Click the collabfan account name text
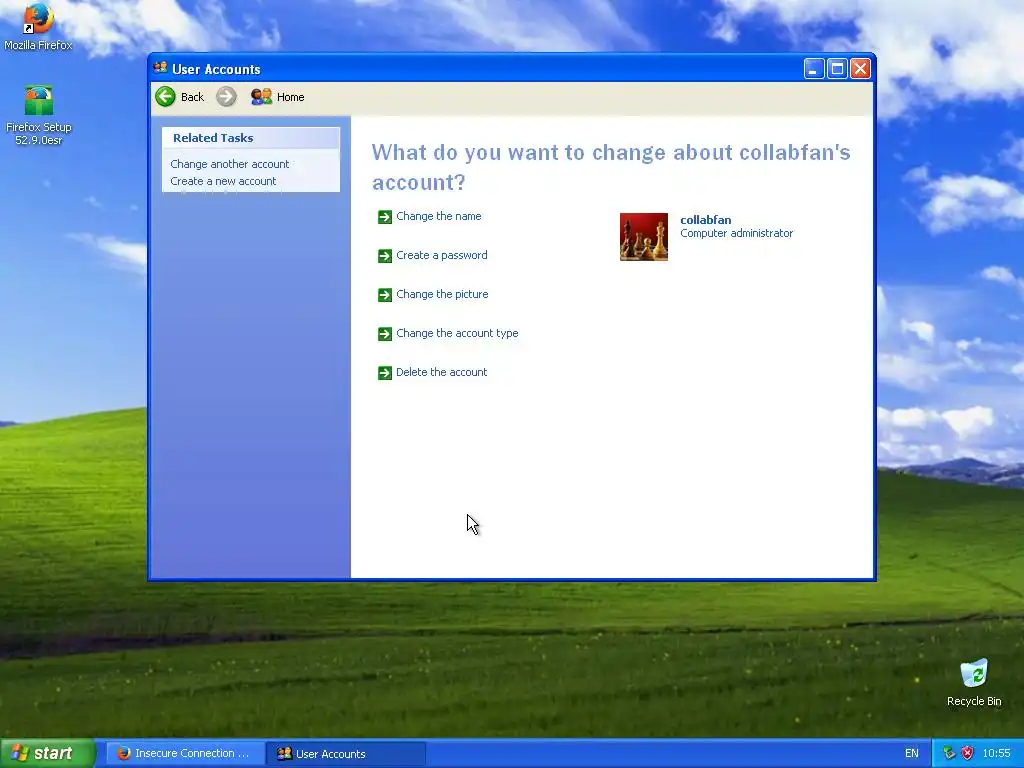 point(705,220)
